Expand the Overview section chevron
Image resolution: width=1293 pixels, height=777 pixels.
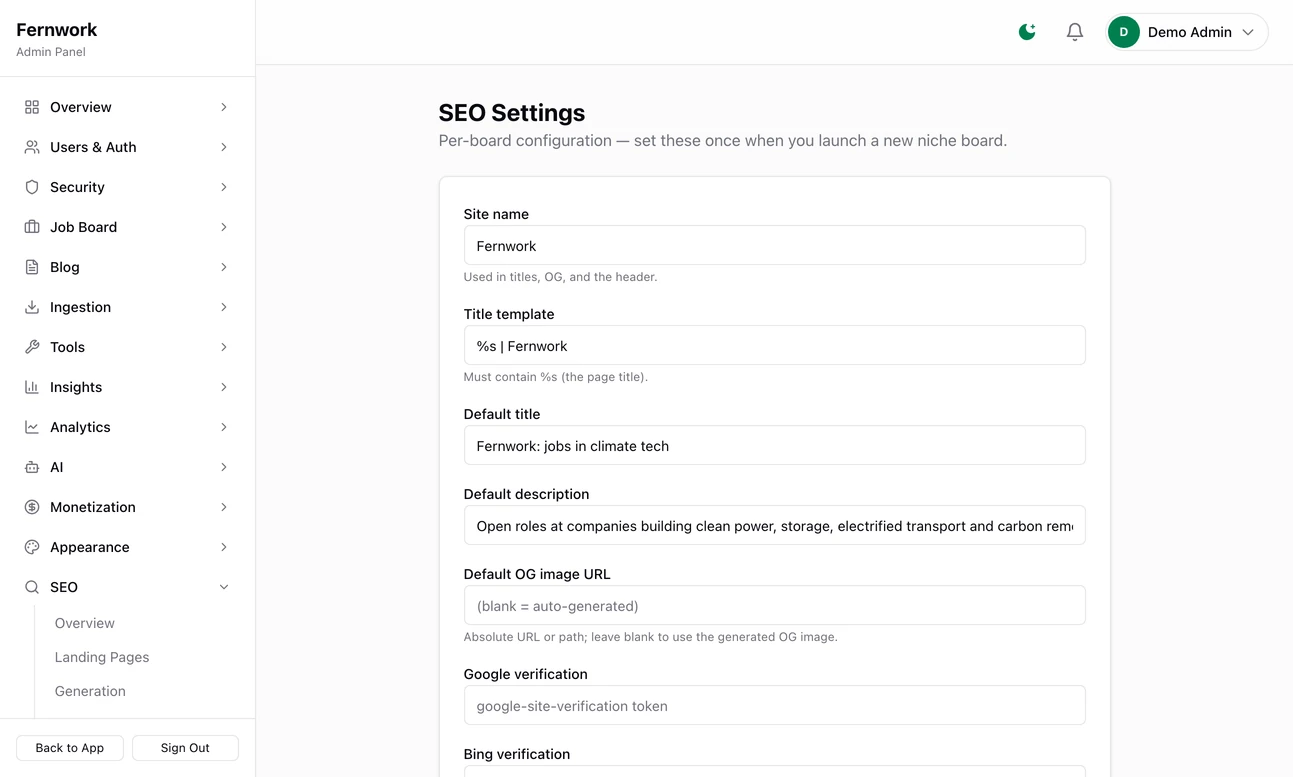tap(224, 107)
